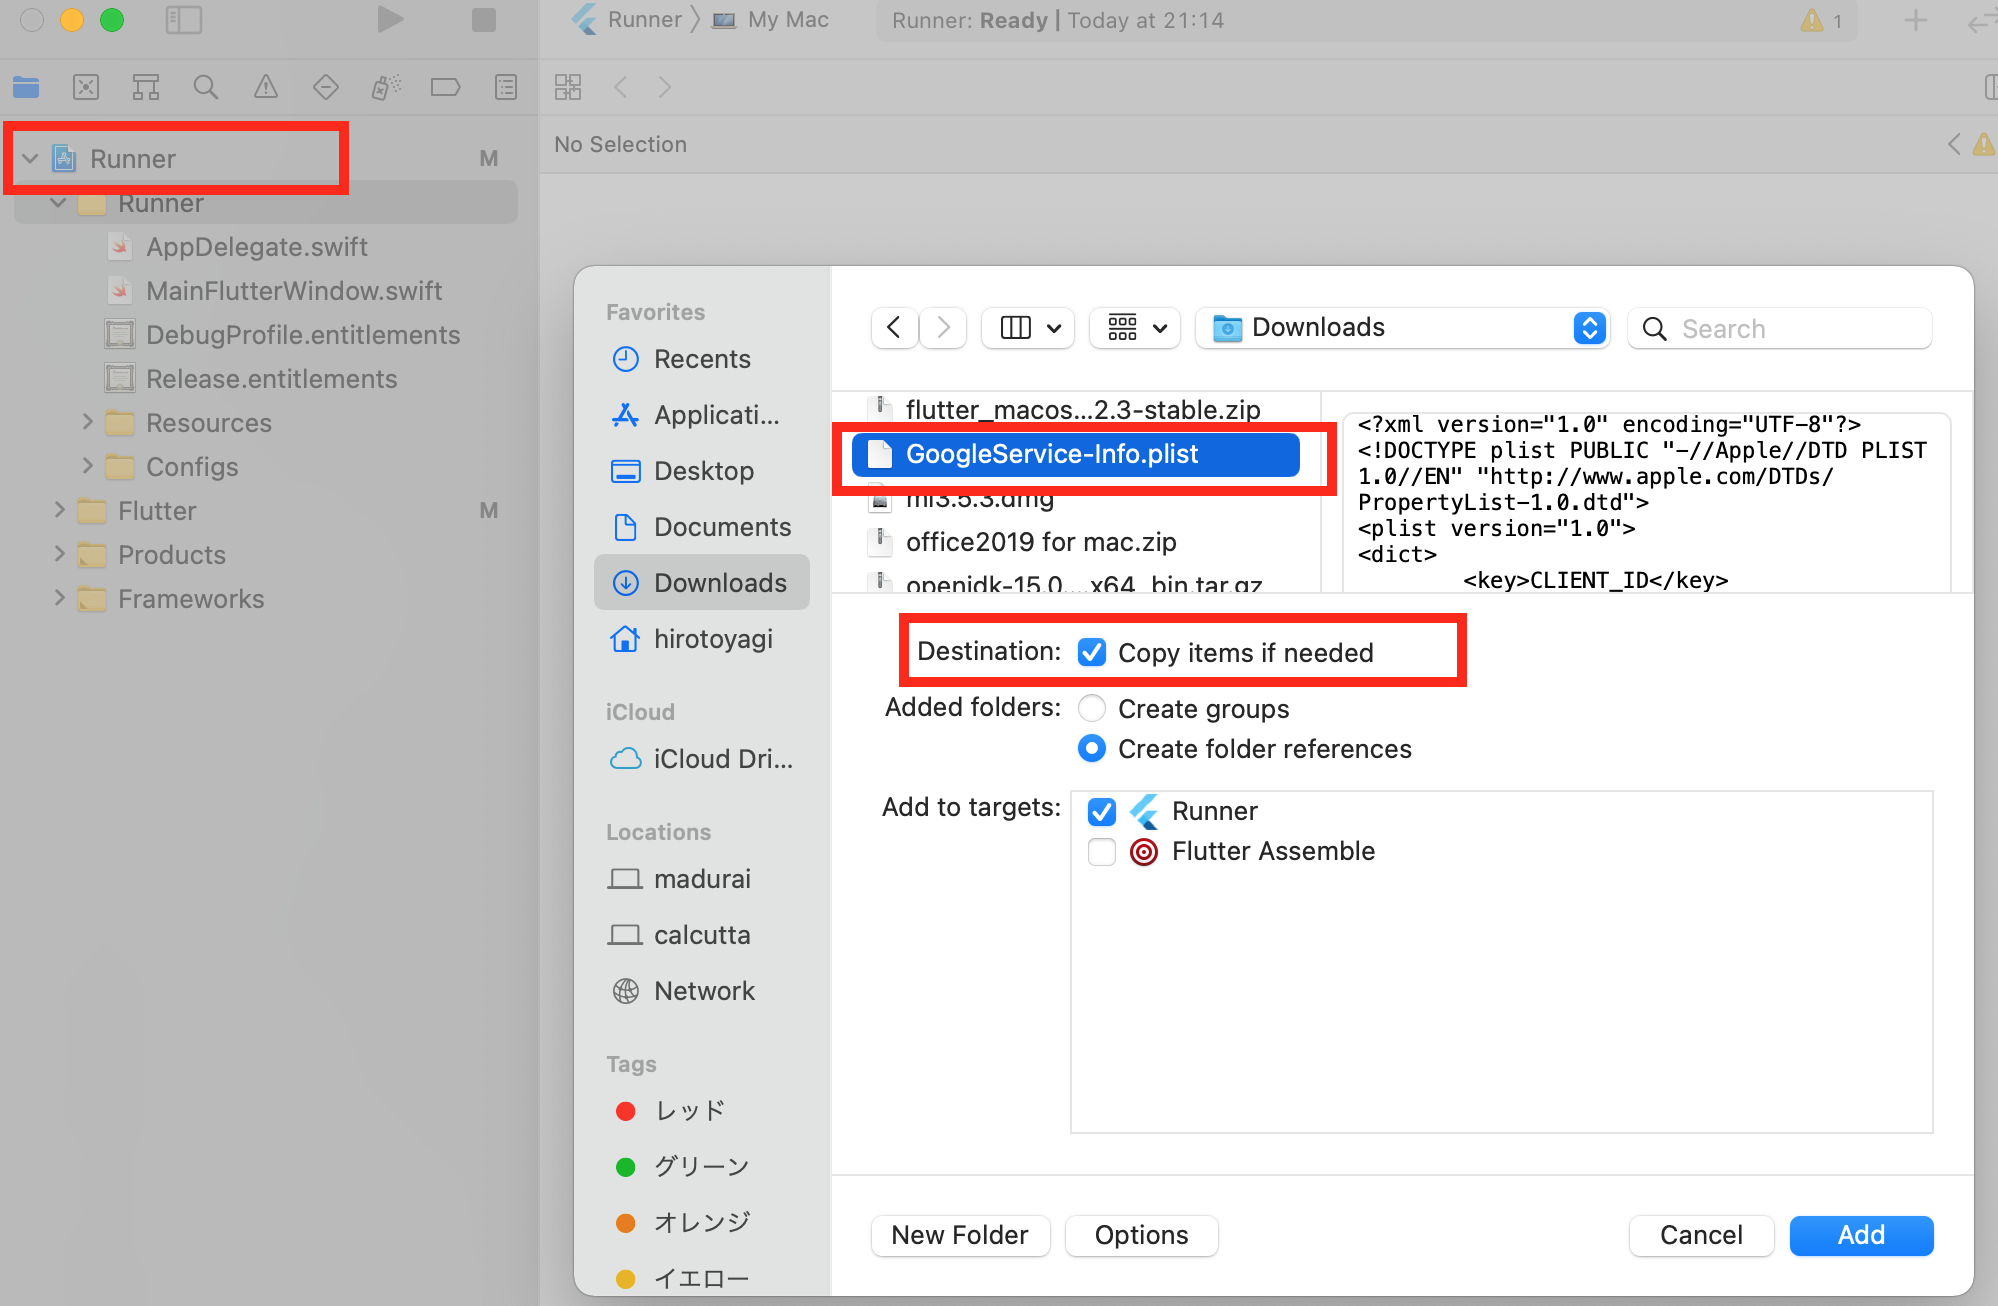Enable Flutter Assemble target checkbox
Image resolution: width=1998 pixels, height=1306 pixels.
coord(1102,851)
